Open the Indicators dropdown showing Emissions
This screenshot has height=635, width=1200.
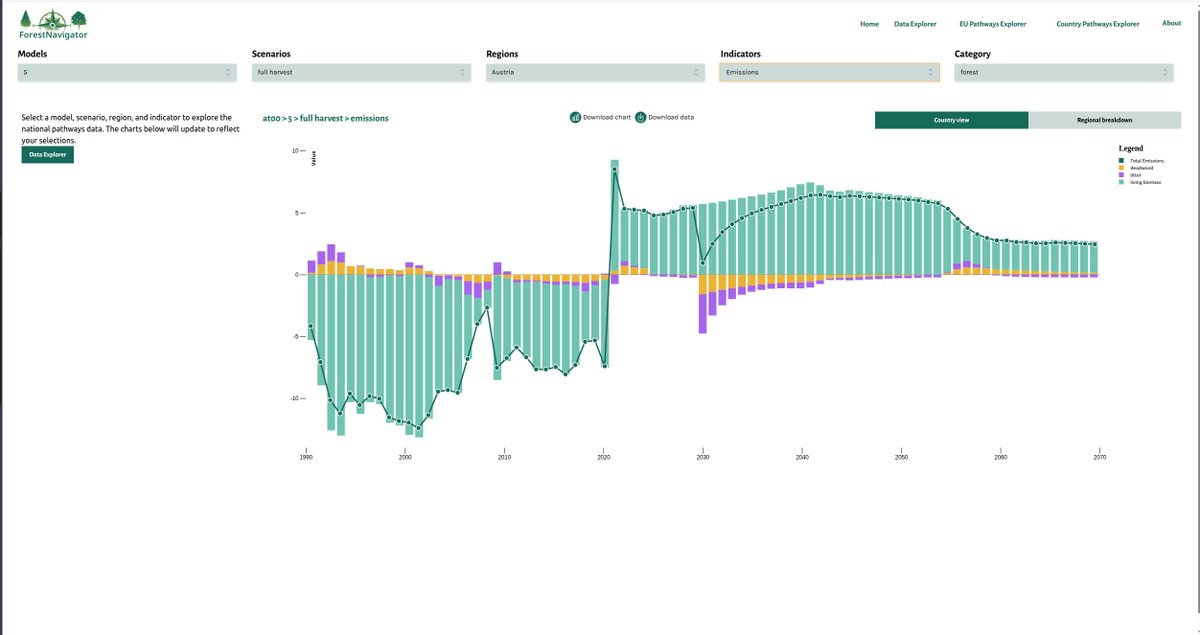pos(830,72)
